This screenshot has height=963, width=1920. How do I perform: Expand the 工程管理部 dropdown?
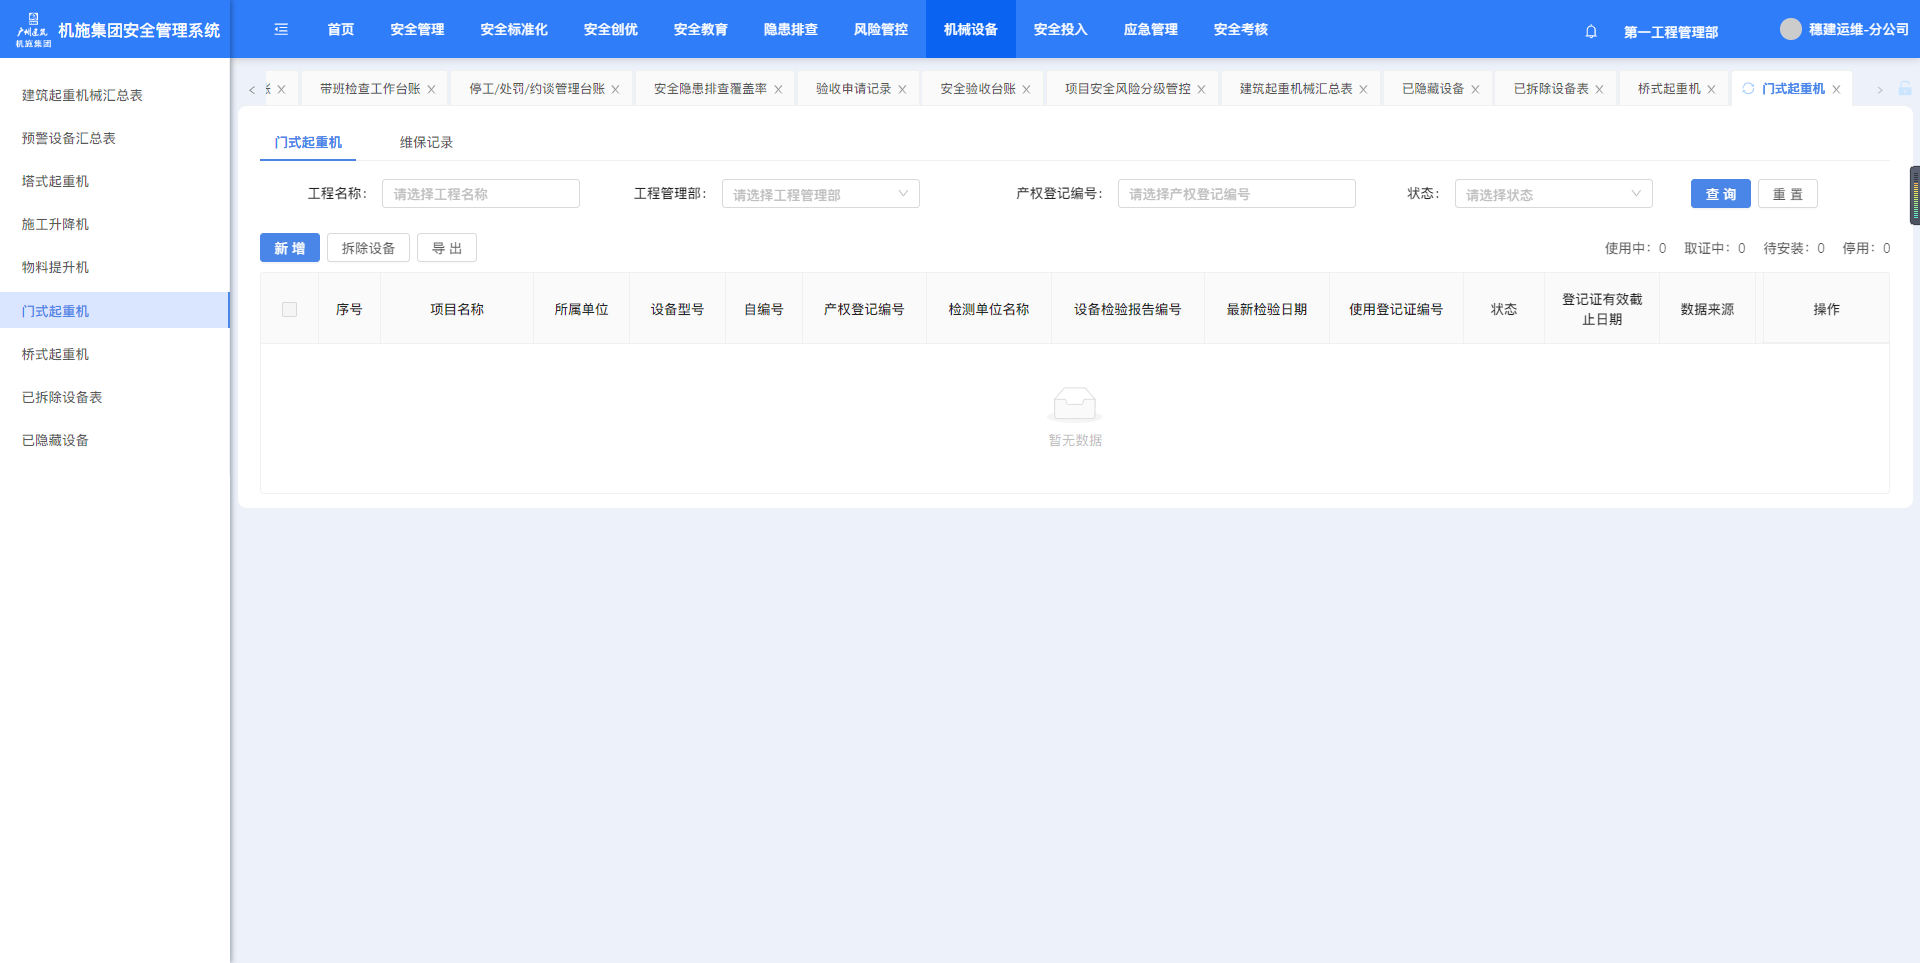820,194
